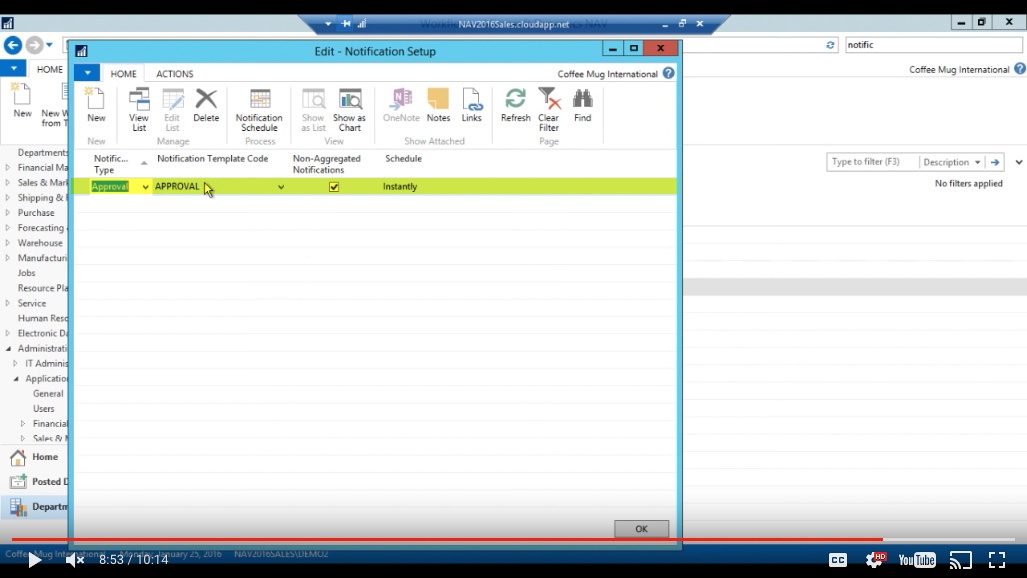
Task: Open application menu in main window
Action: point(13,68)
